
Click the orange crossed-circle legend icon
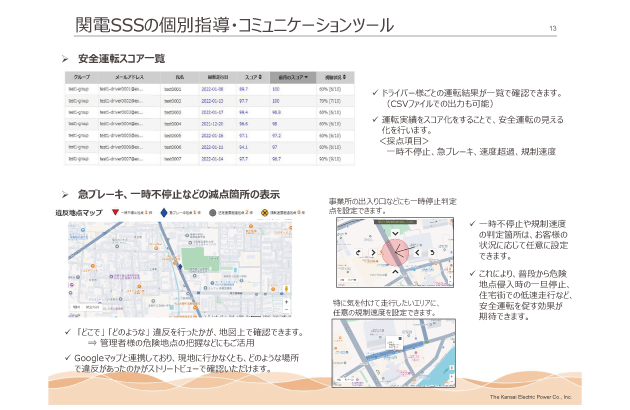coord(264,213)
